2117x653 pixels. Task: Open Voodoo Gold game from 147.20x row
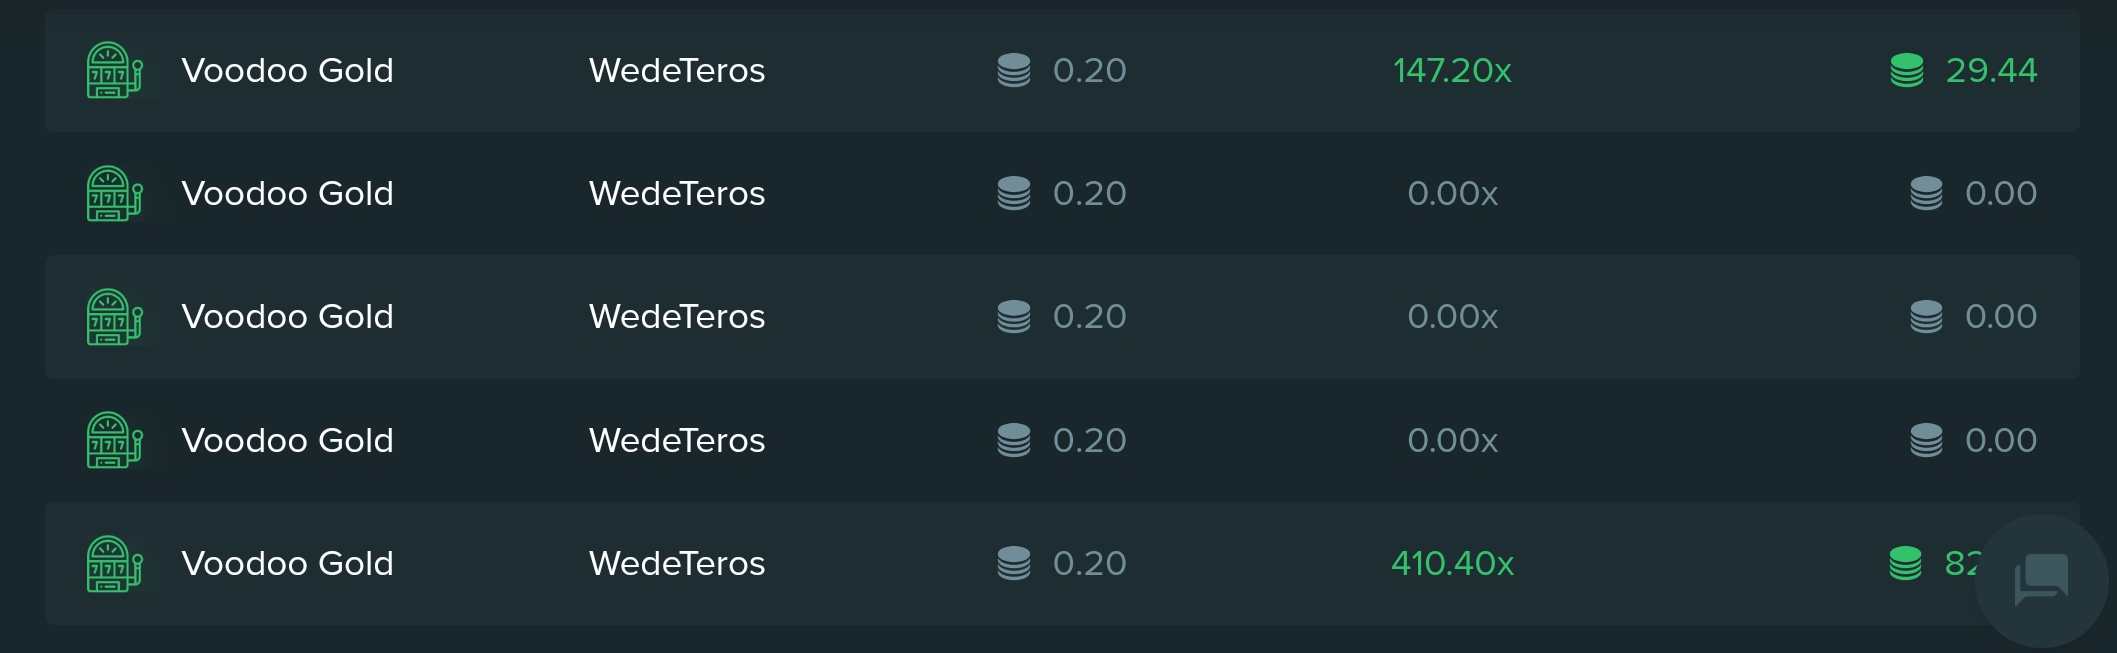[x=288, y=70]
